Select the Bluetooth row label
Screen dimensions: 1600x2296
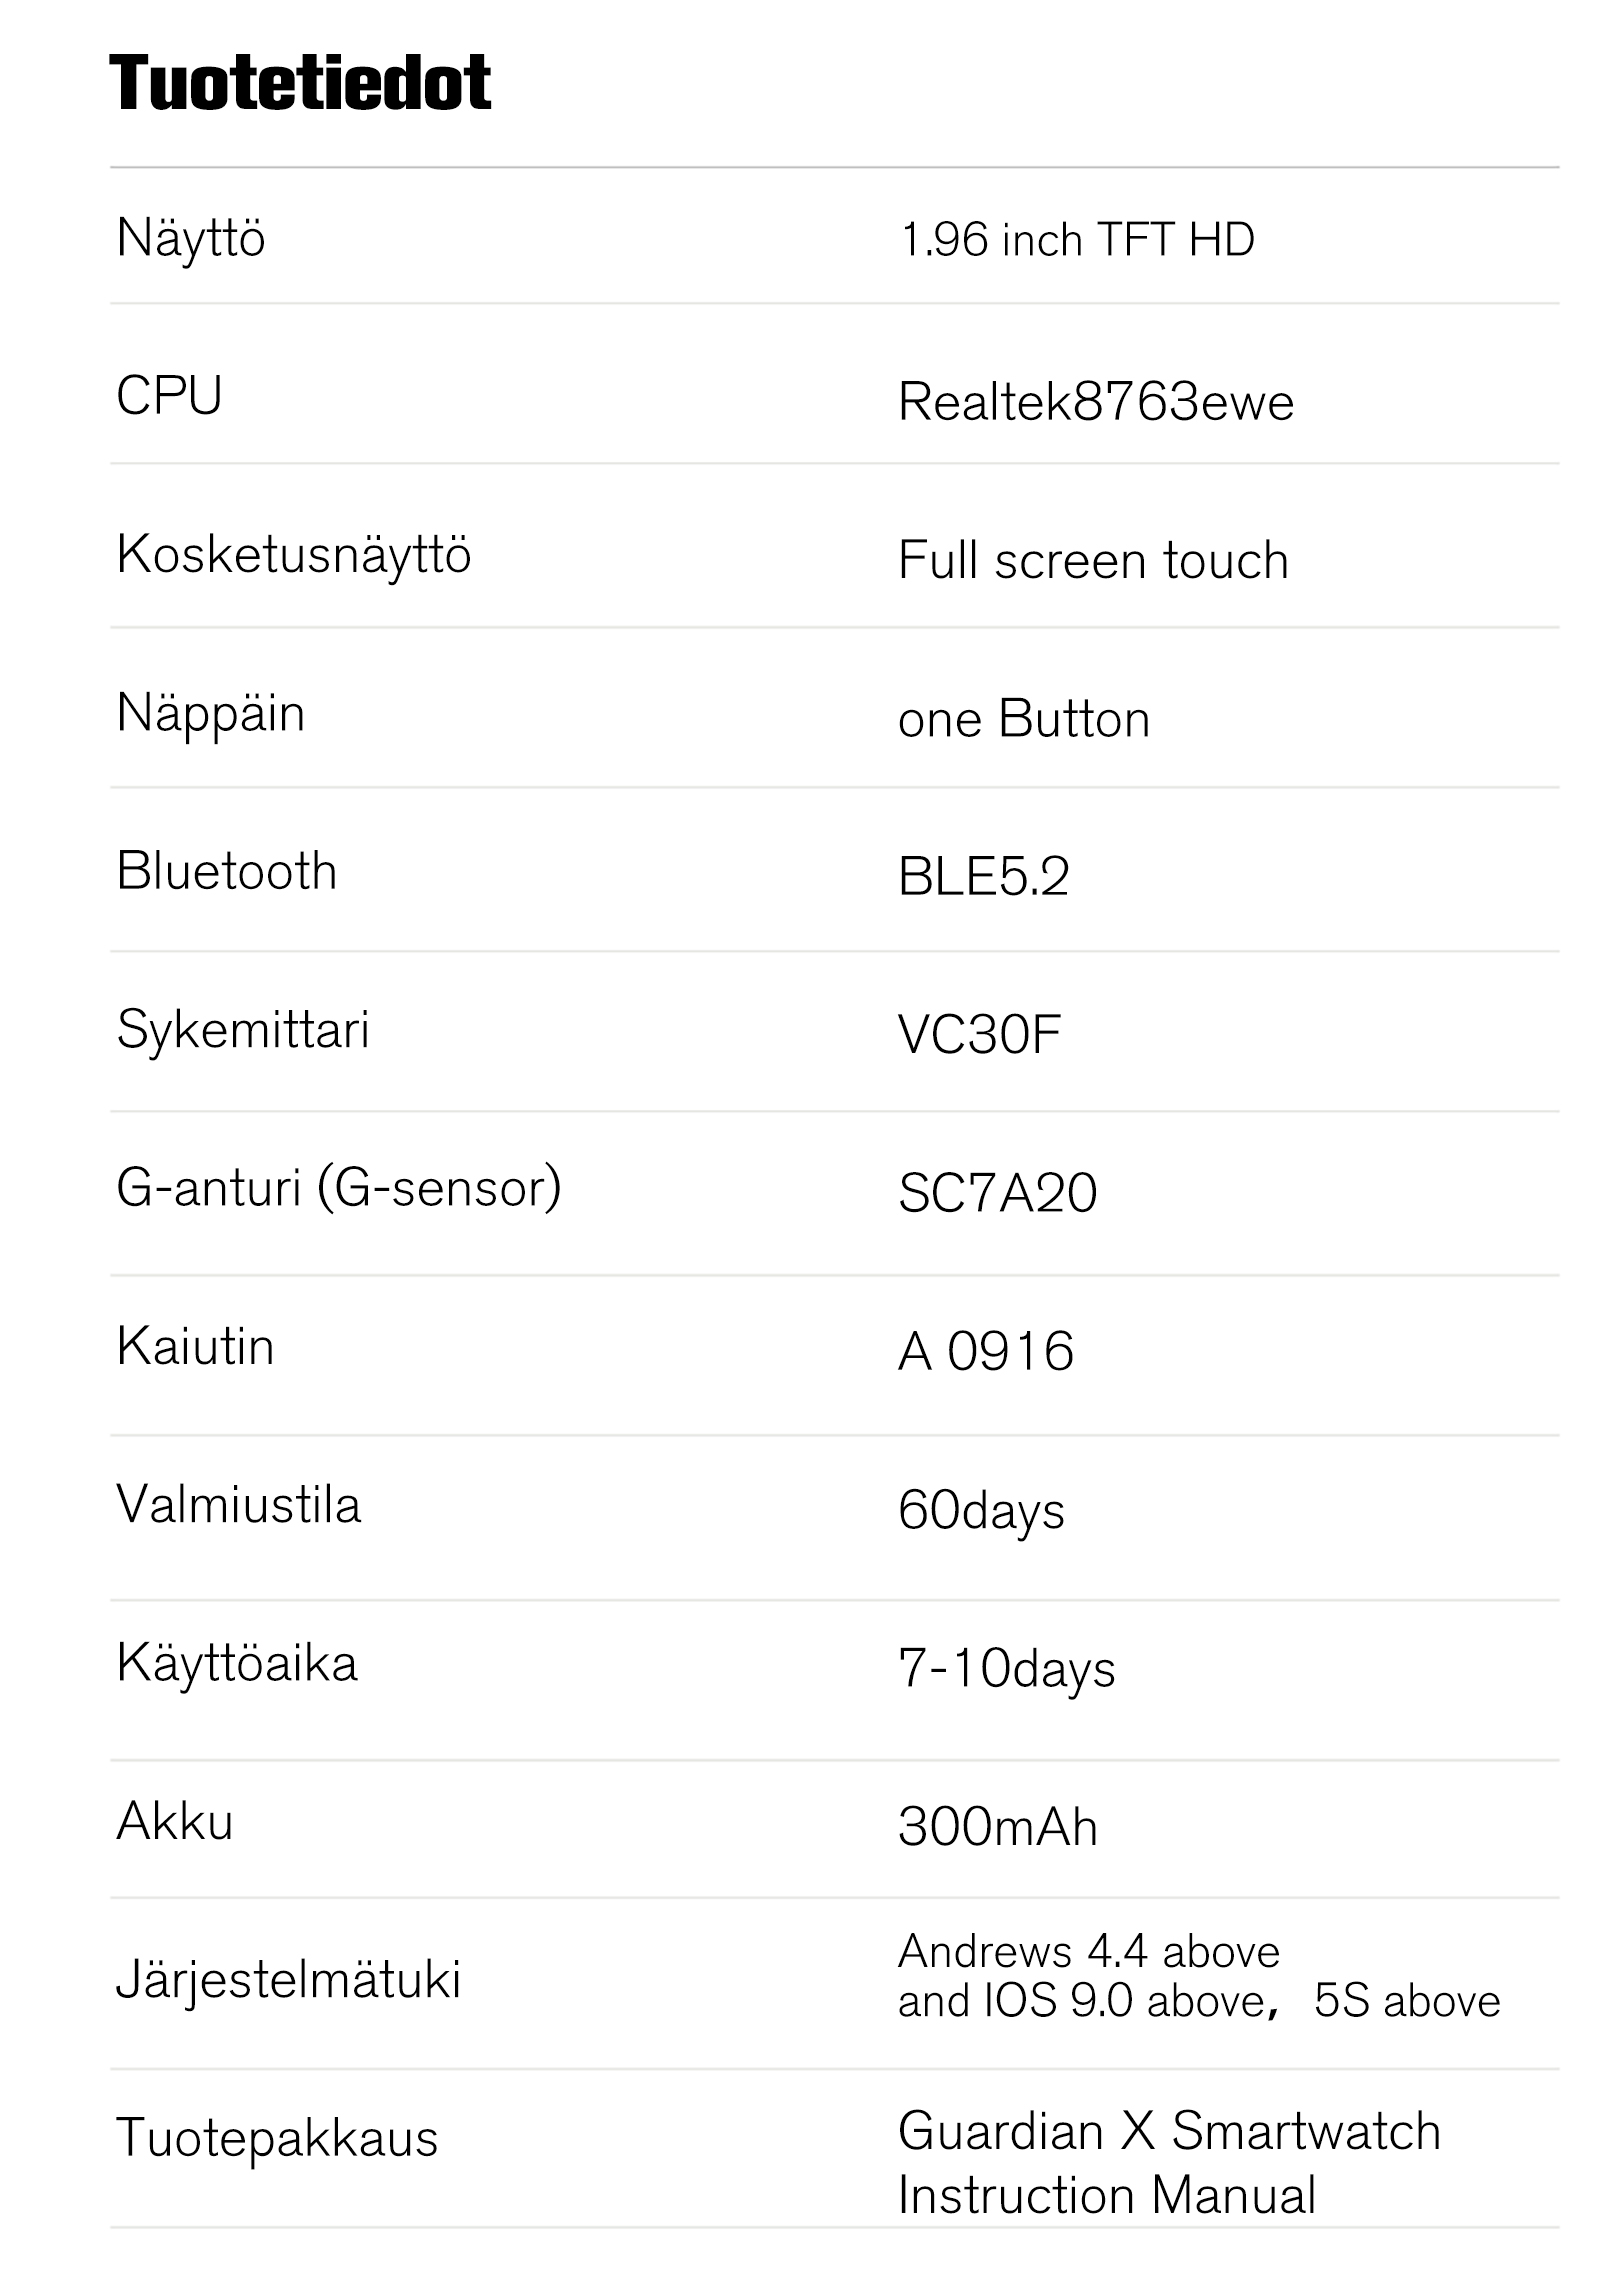point(227,871)
